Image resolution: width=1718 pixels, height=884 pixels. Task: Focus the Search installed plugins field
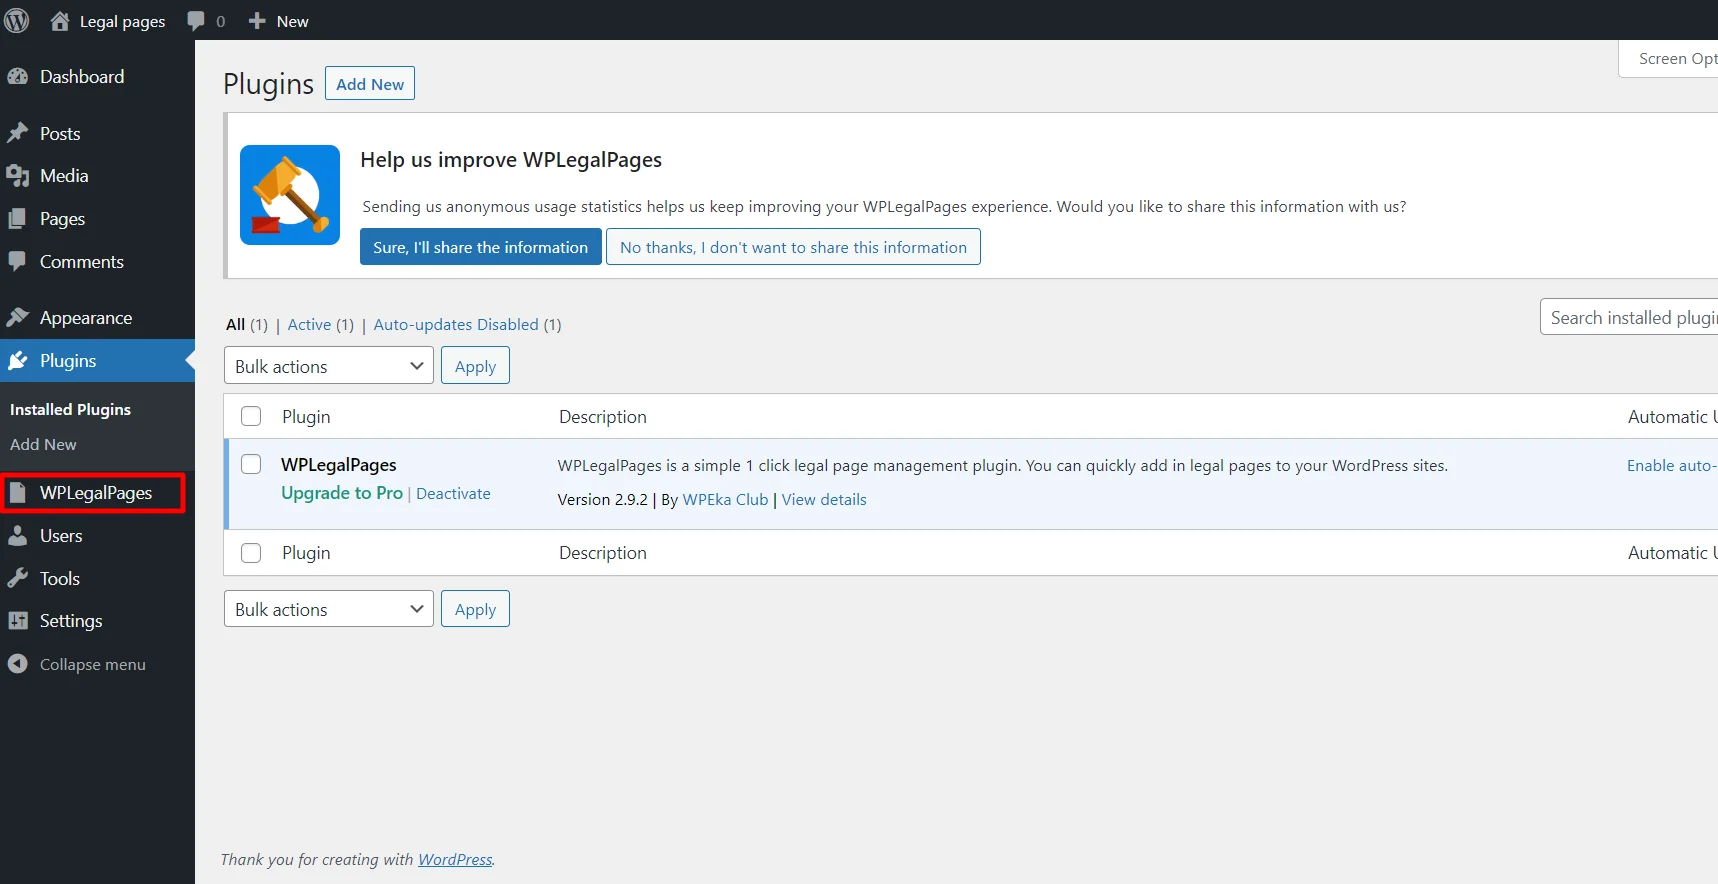(1629, 317)
